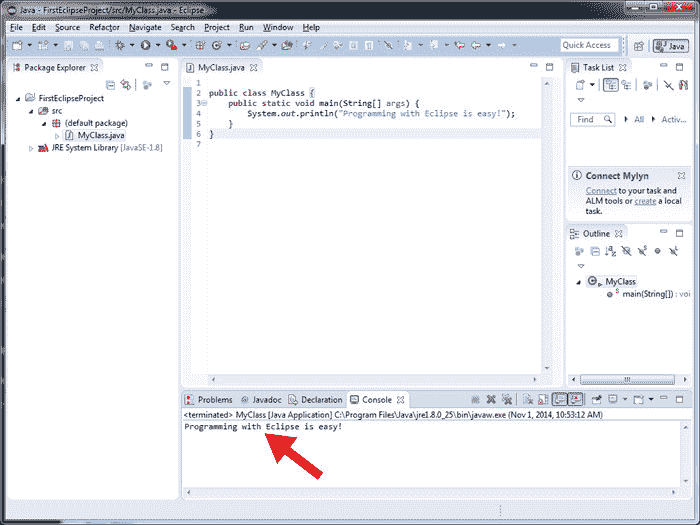Close the Connect Mylyn notice

(681, 175)
